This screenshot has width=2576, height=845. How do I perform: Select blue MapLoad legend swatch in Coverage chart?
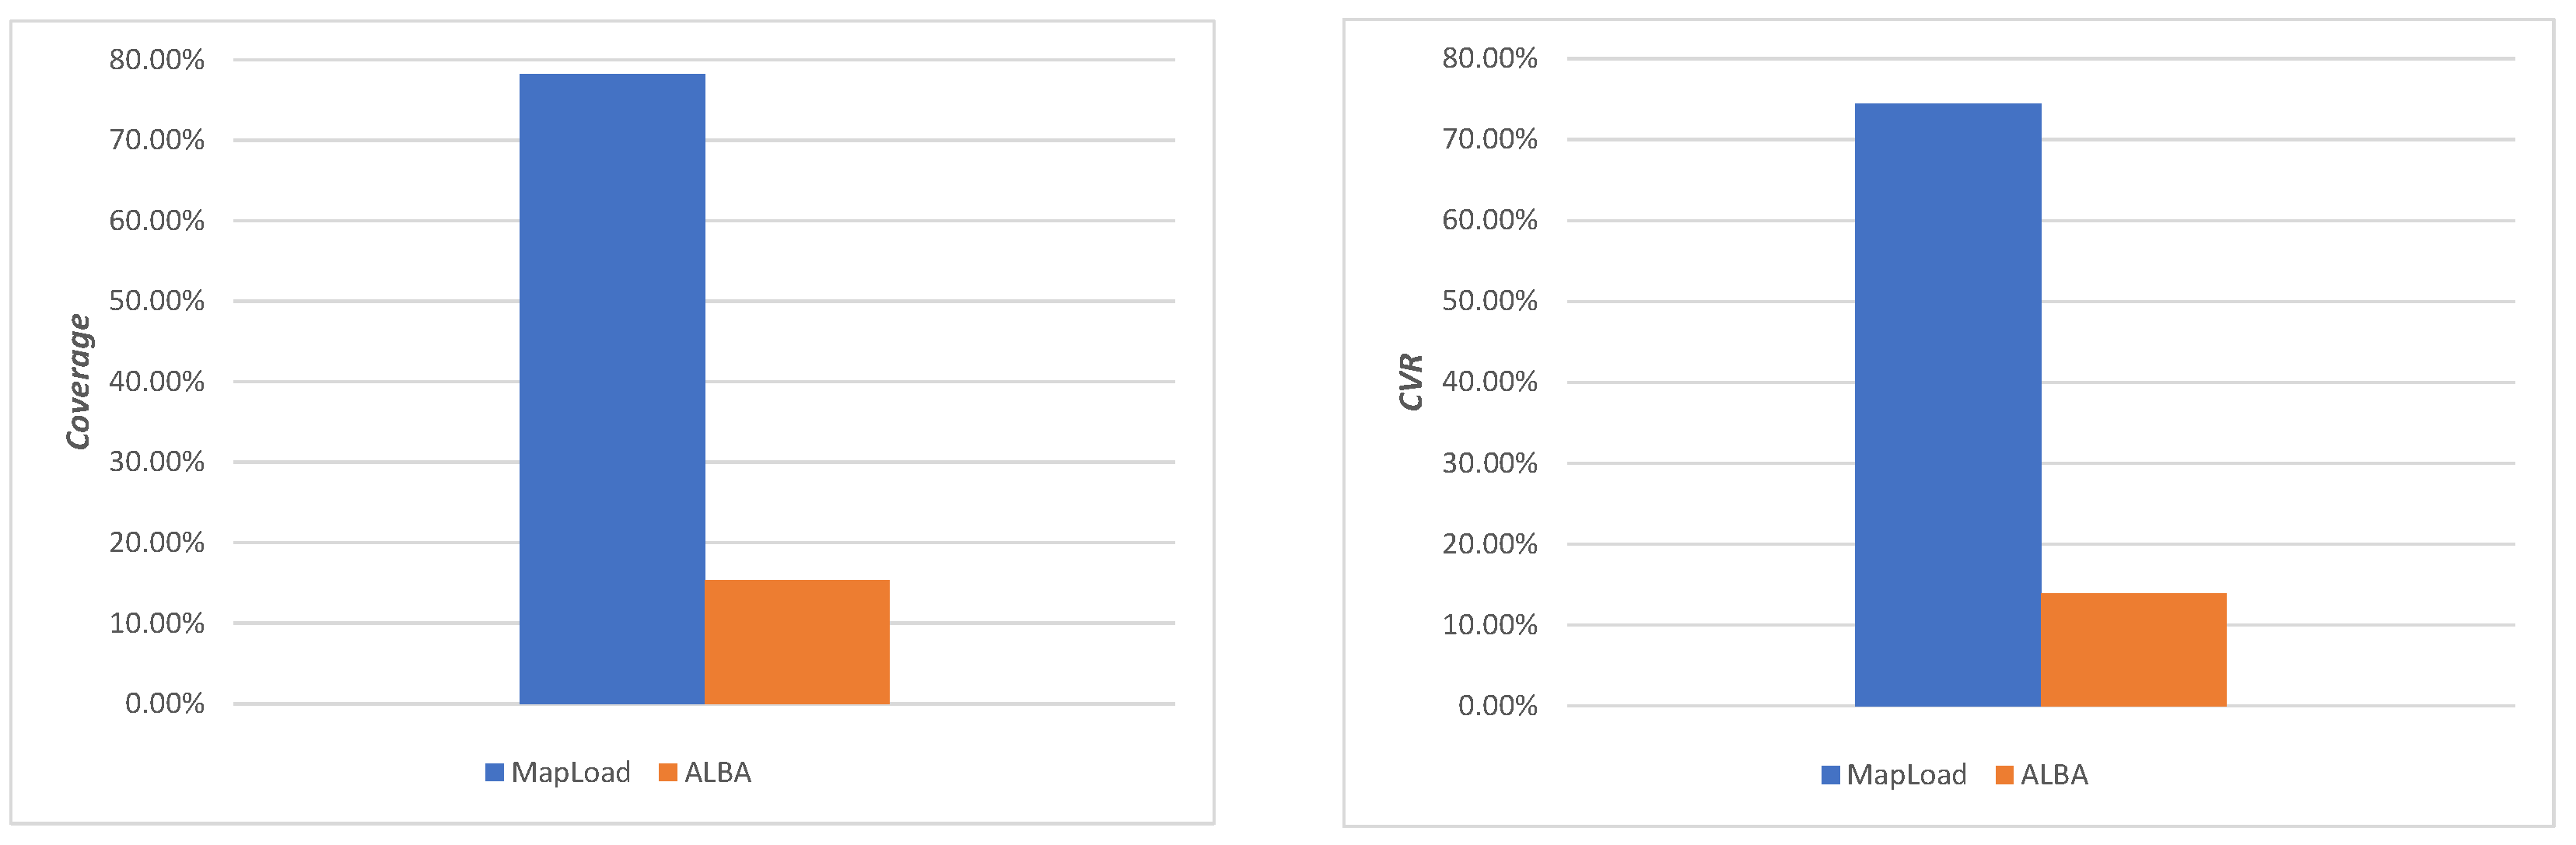494,772
